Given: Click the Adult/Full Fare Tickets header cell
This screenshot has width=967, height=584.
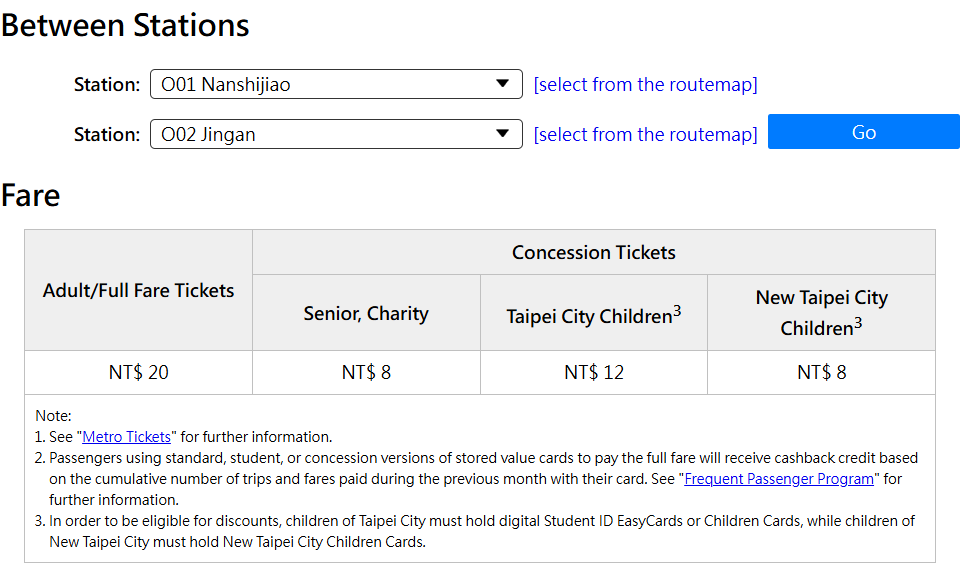Looking at the screenshot, I should [139, 291].
